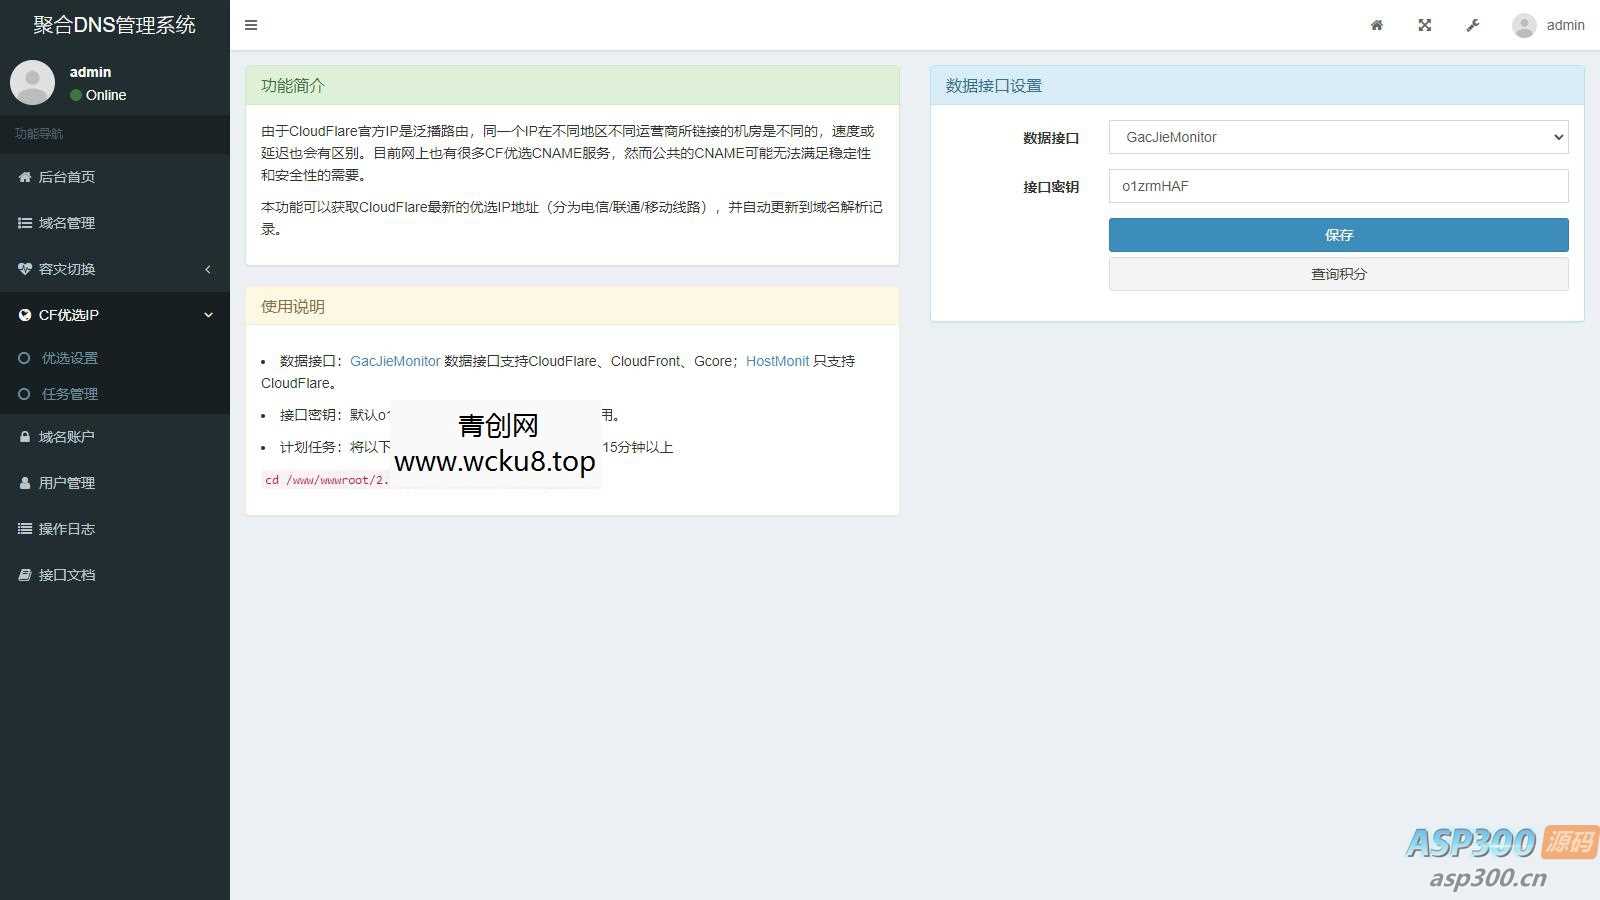Click the heart icon next to 容灾切换
The image size is (1600, 900).
coord(24,268)
